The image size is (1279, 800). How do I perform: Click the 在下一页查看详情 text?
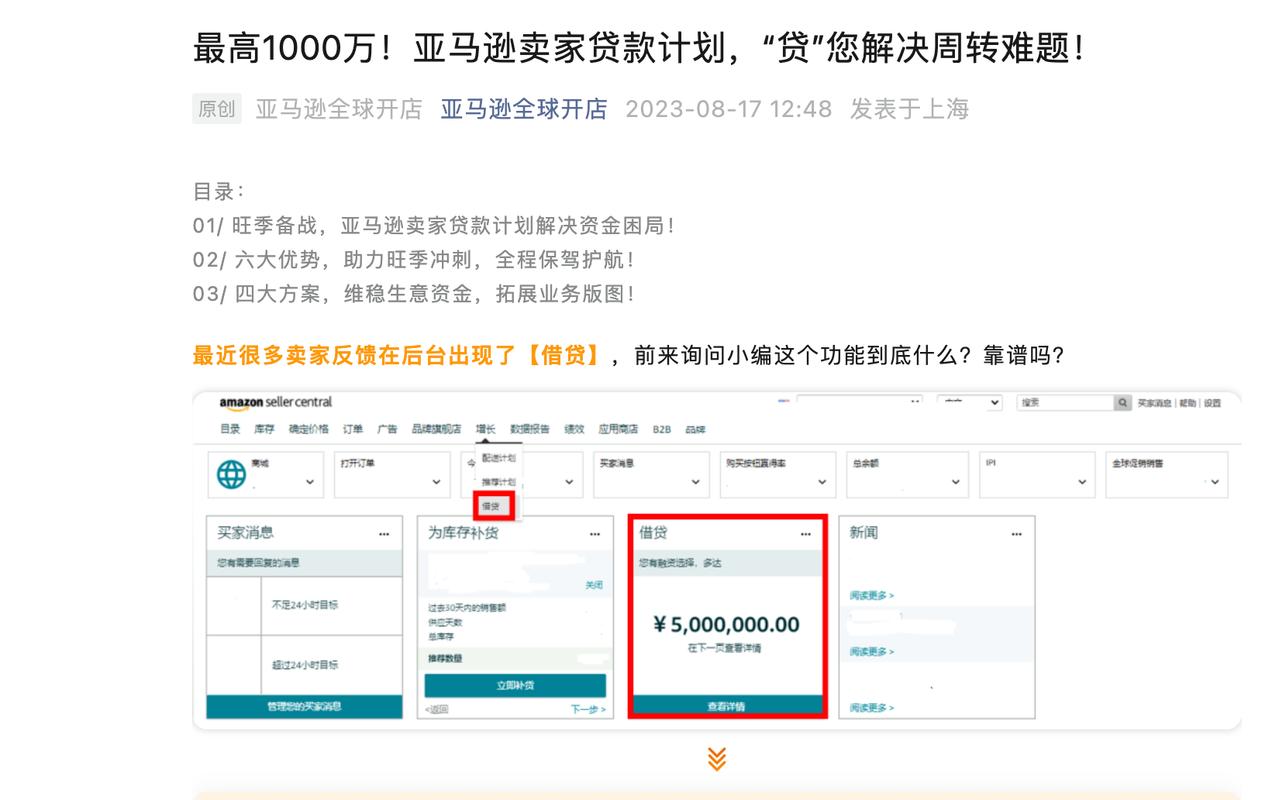(725, 648)
